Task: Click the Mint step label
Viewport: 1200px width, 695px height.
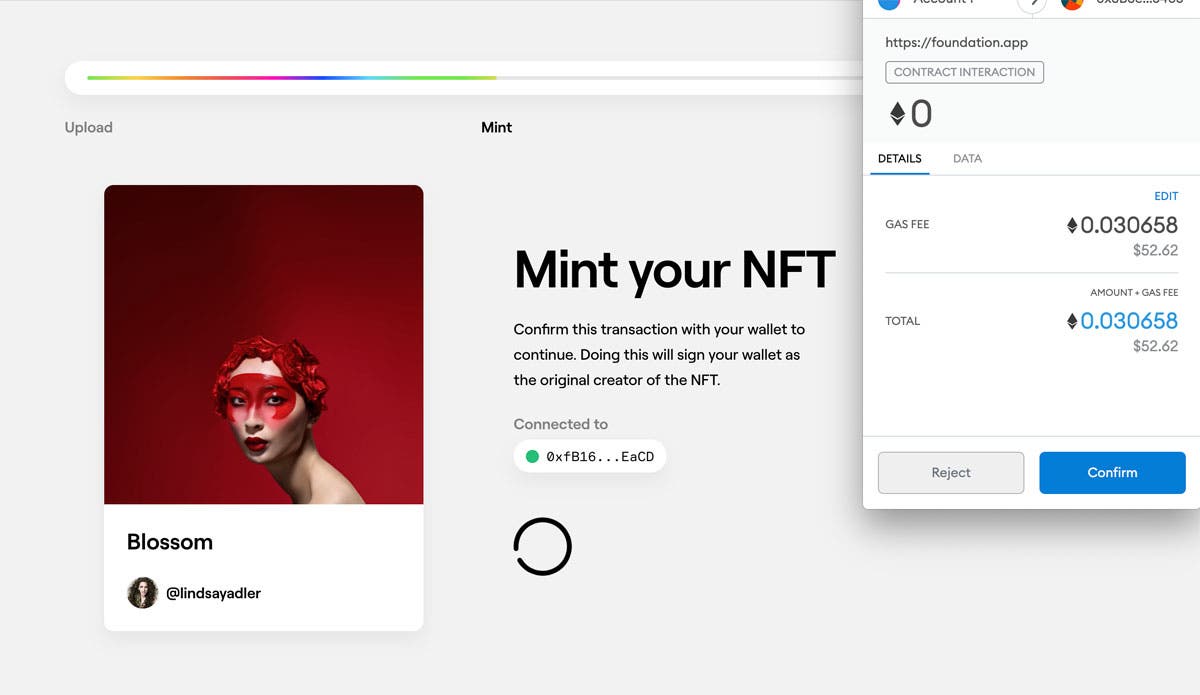Action: click(x=497, y=128)
